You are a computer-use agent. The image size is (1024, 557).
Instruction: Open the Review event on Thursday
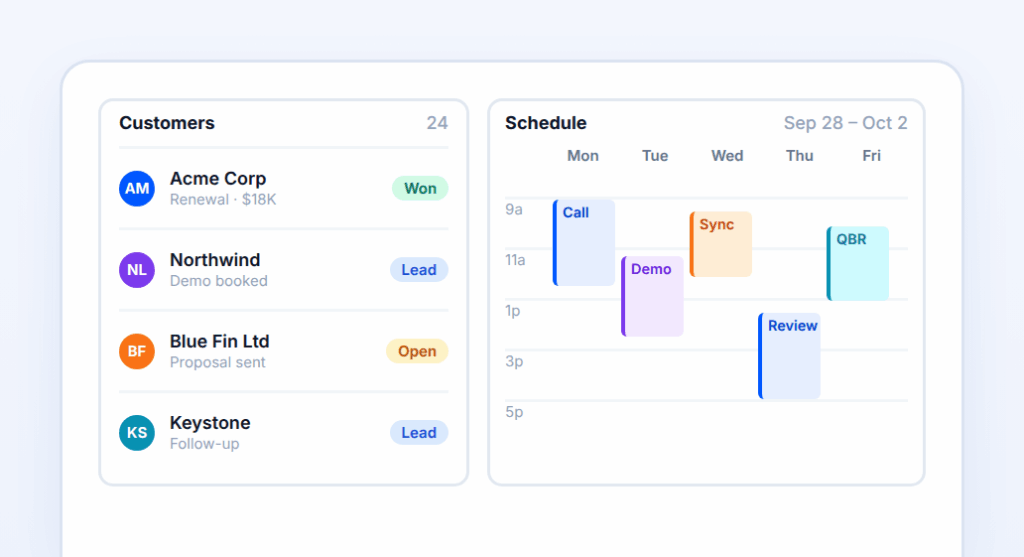tap(790, 356)
